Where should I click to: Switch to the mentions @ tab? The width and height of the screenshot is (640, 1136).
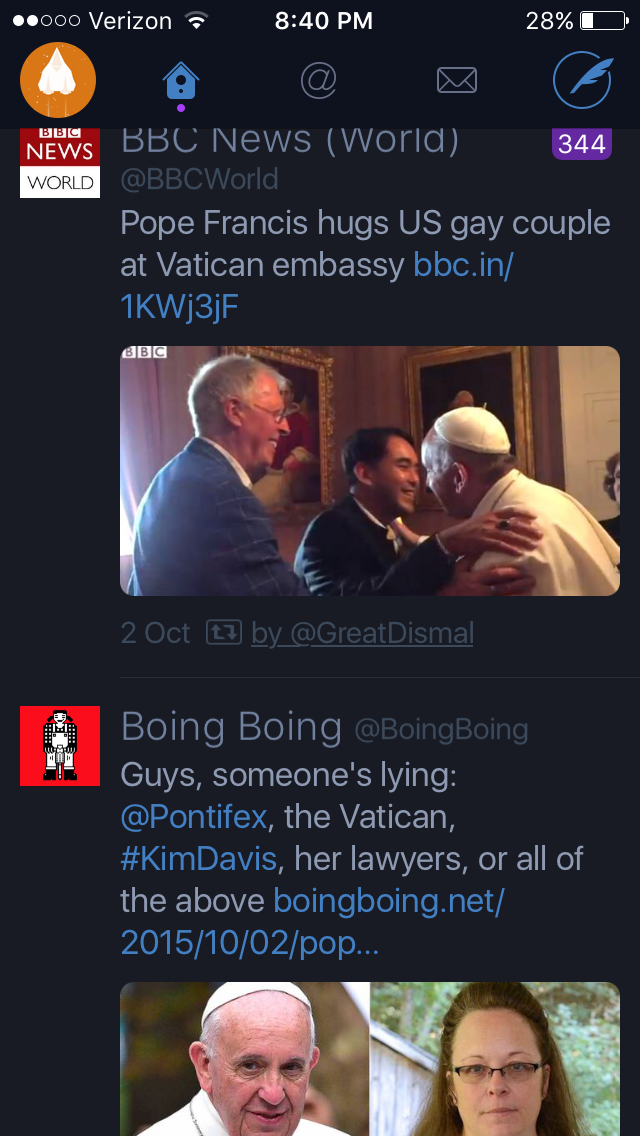click(x=318, y=81)
